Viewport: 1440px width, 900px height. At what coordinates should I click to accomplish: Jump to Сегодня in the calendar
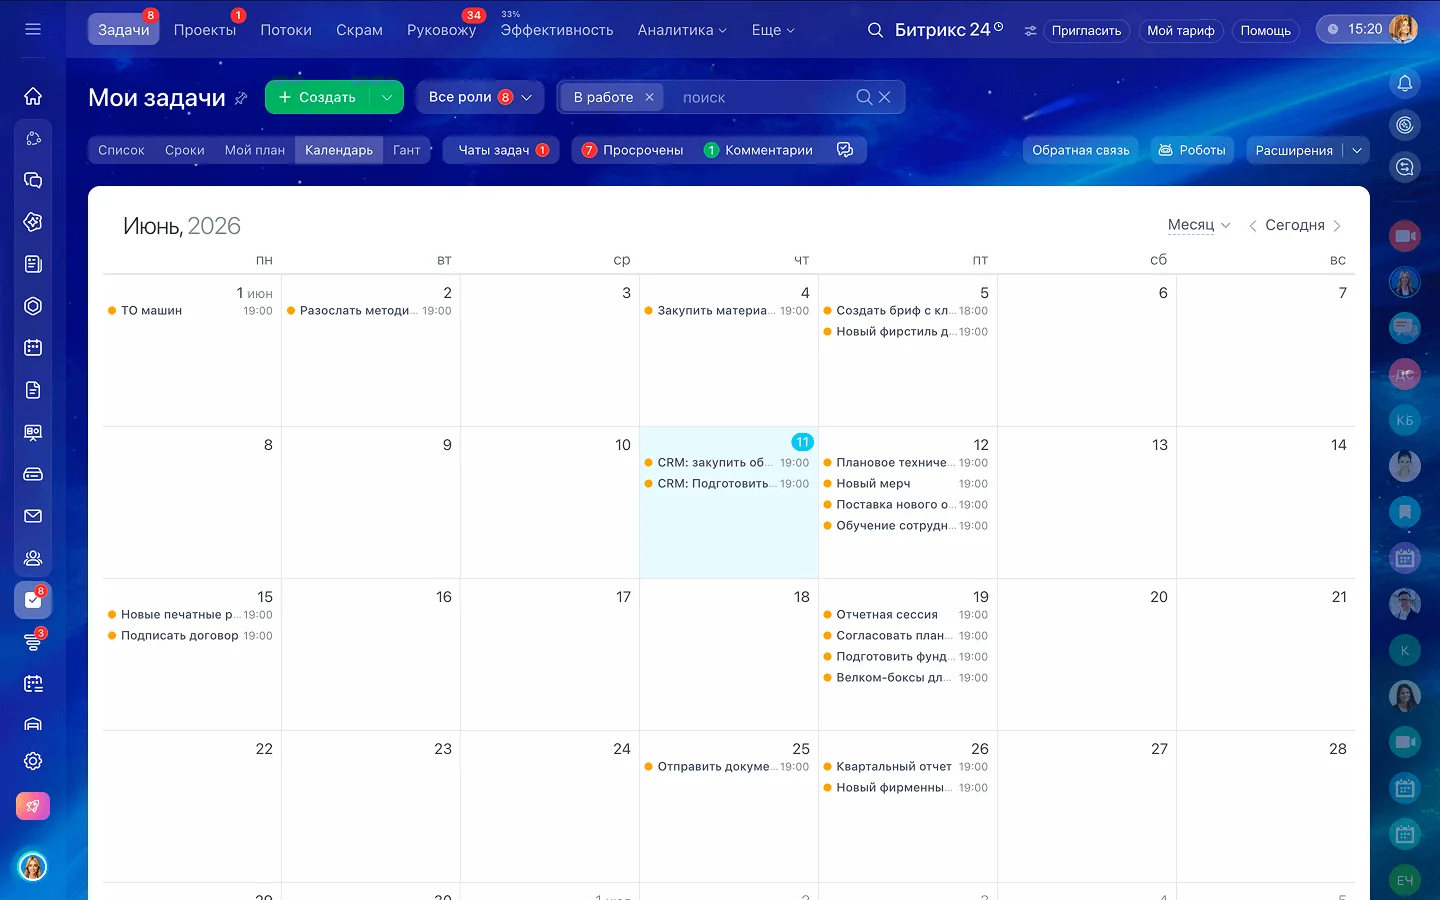[1295, 225]
